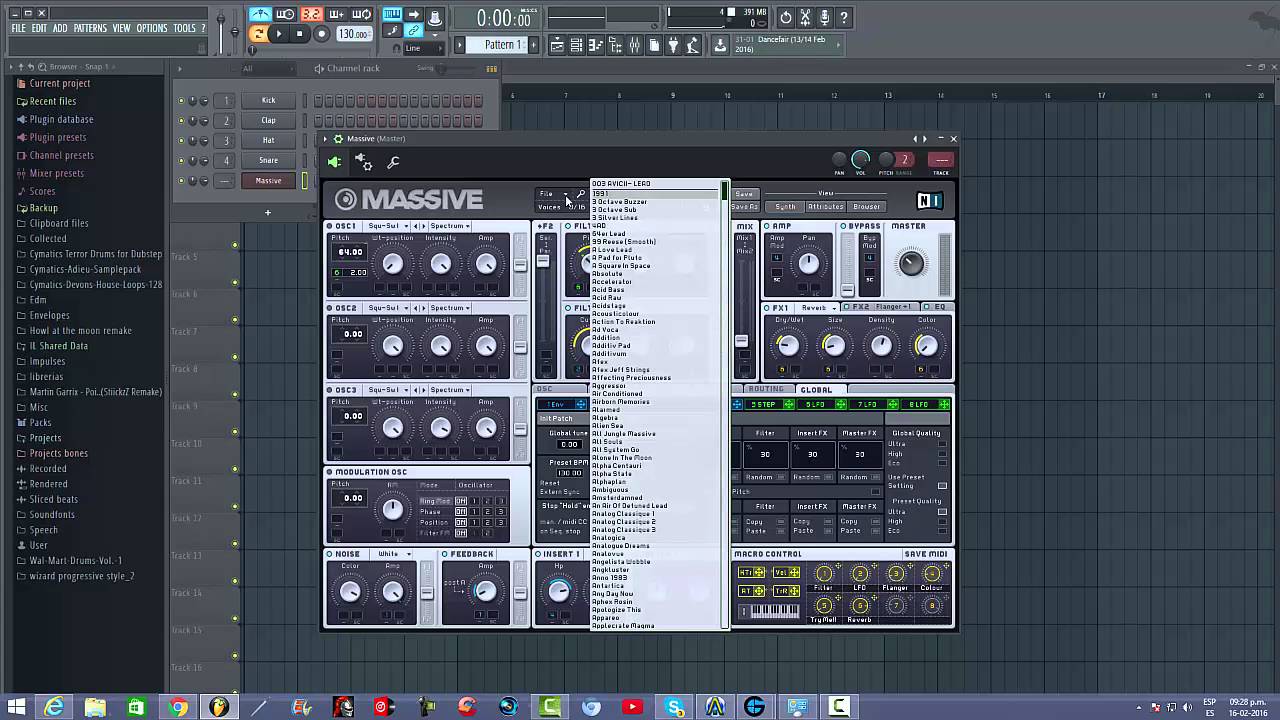This screenshot has width=1280, height=720.
Task: Click the undo history circular arrow icon
Action: [785, 18]
